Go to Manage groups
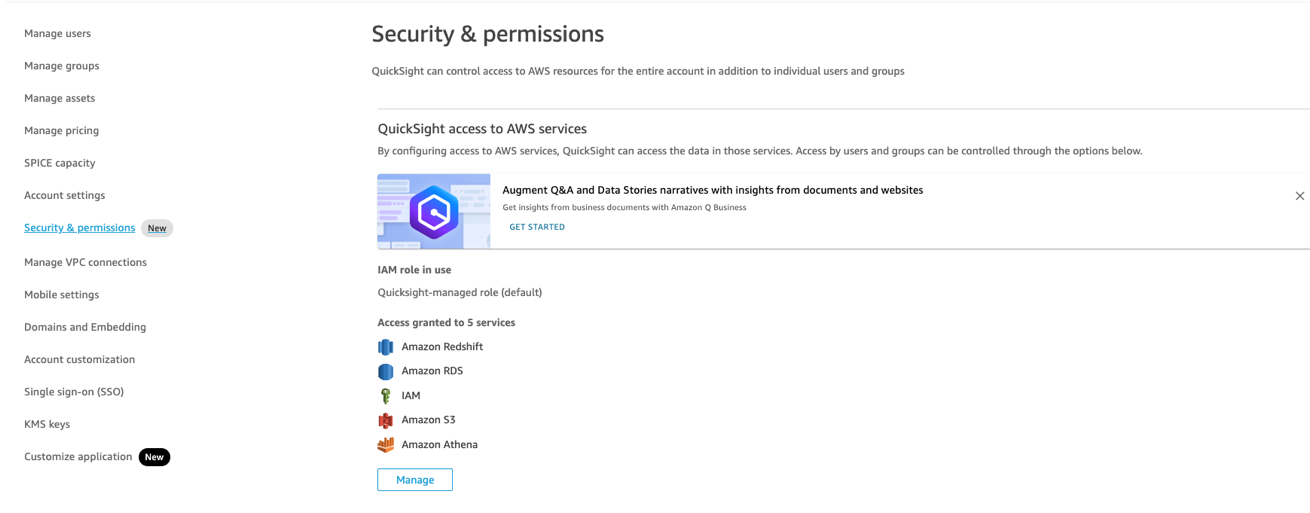The image size is (1310, 513). click(61, 66)
